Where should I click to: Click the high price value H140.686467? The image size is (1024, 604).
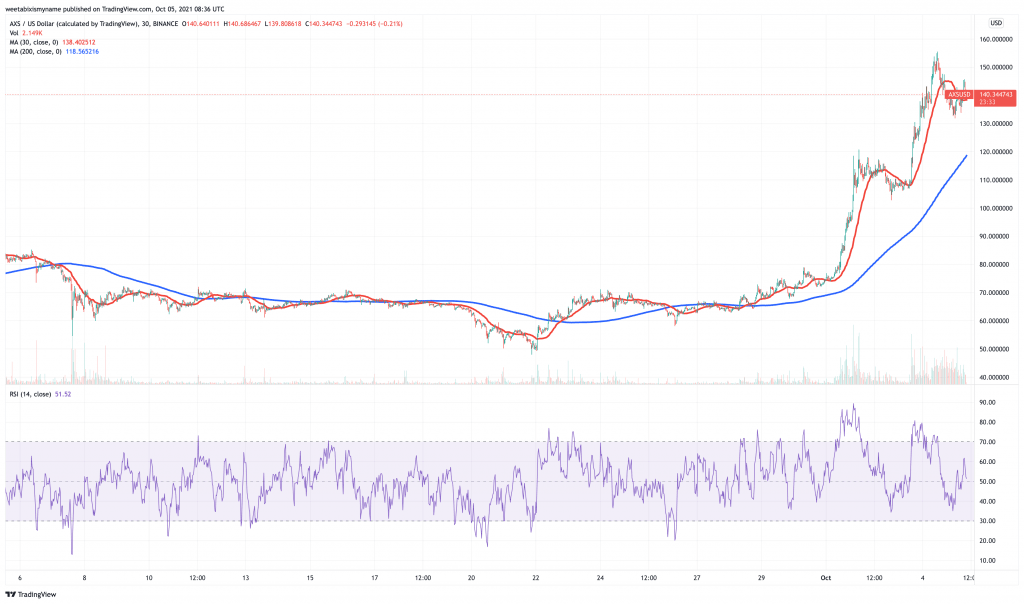tap(242, 24)
